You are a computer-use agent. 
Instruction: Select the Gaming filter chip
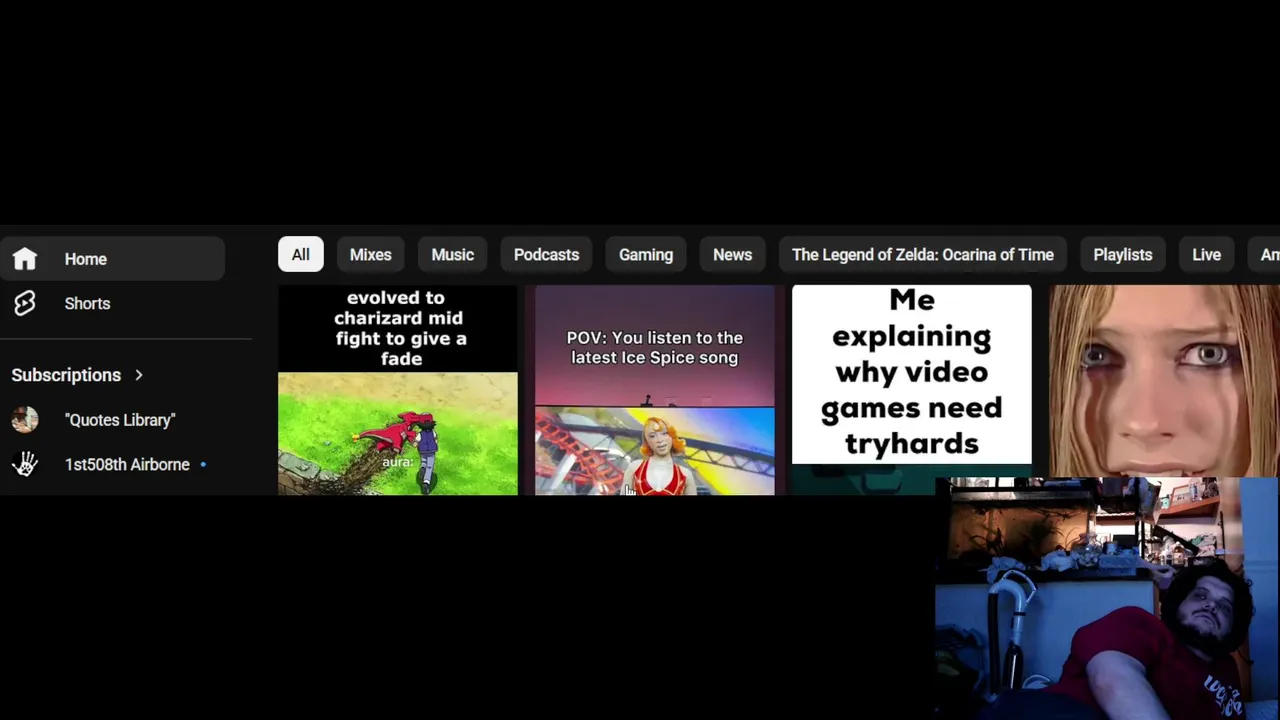pyautogui.click(x=646, y=255)
